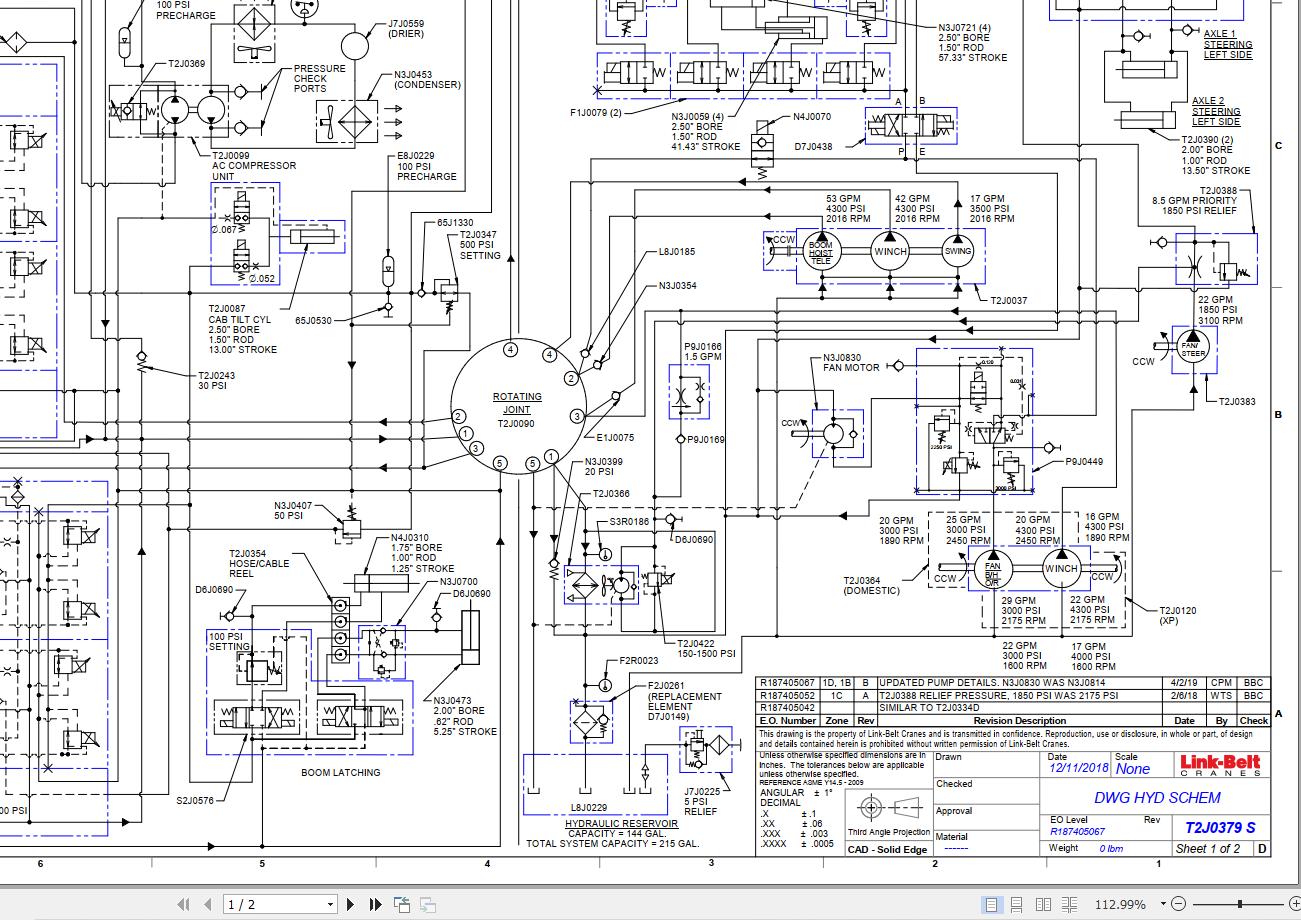Go to the first page

(184, 904)
